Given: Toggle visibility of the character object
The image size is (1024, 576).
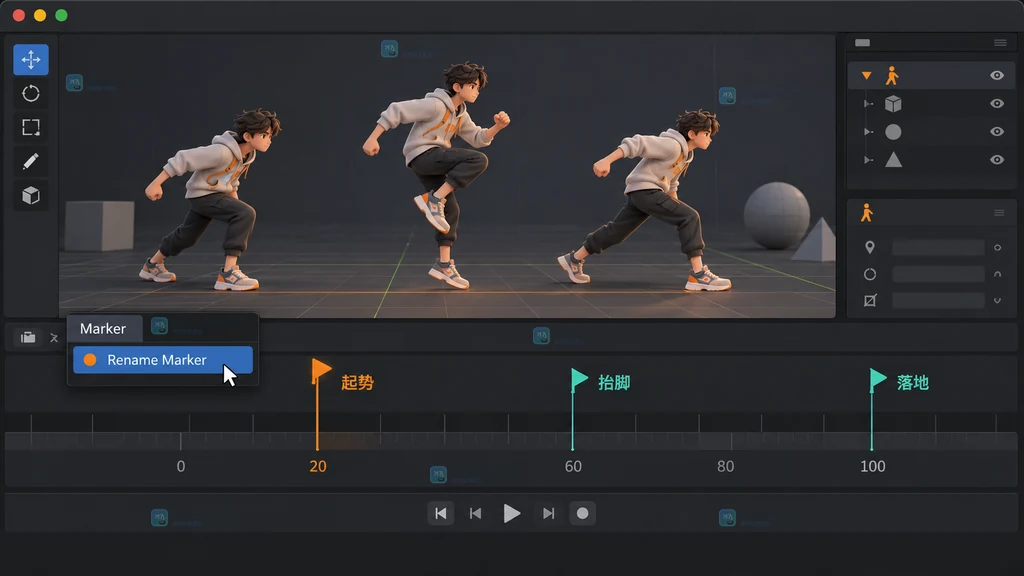Looking at the screenshot, I should (x=997, y=76).
